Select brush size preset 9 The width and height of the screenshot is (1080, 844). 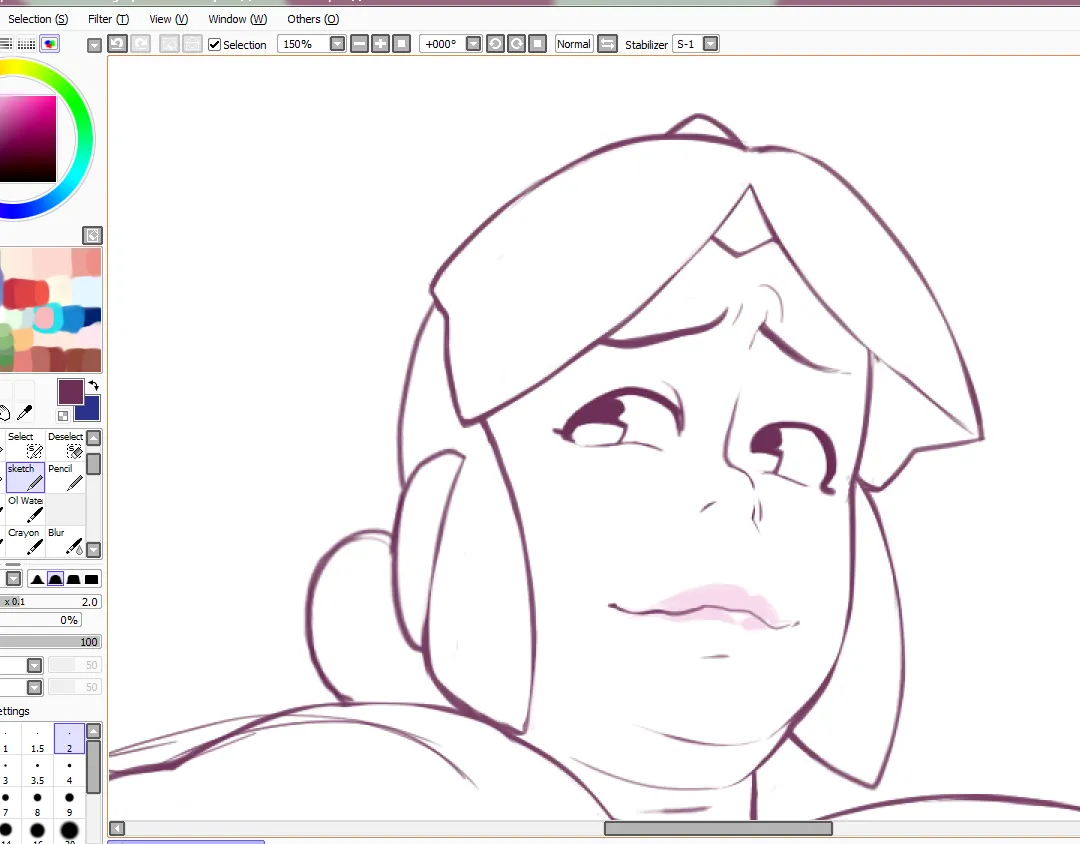69,803
